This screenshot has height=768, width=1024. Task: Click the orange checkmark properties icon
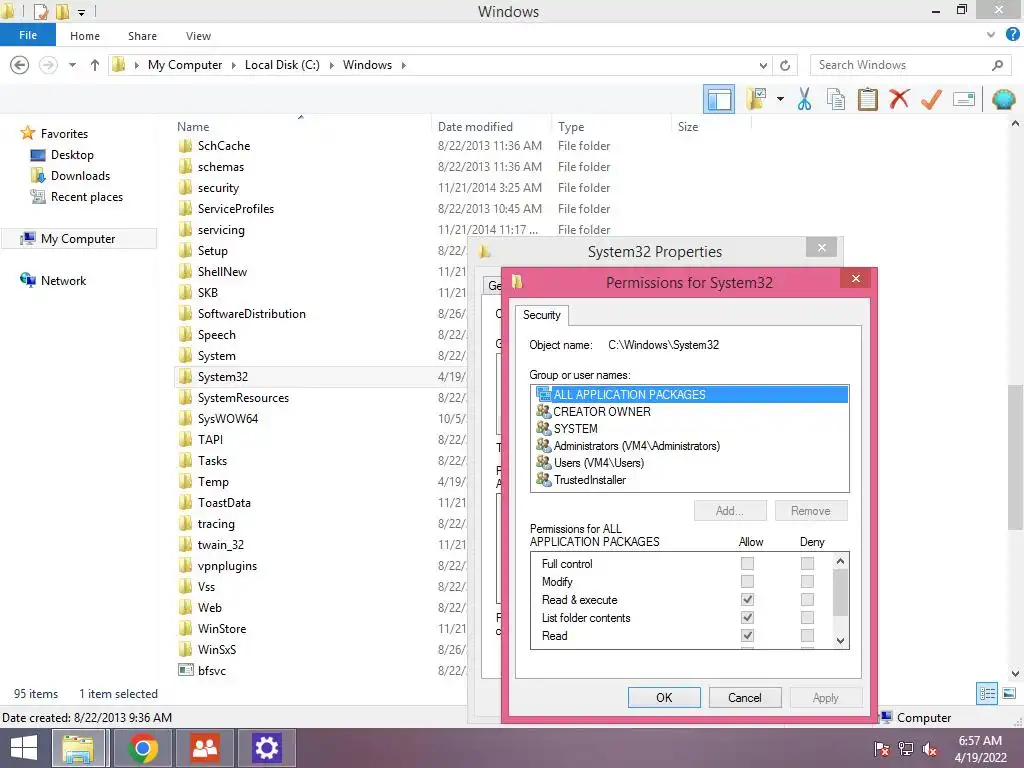pos(931,99)
